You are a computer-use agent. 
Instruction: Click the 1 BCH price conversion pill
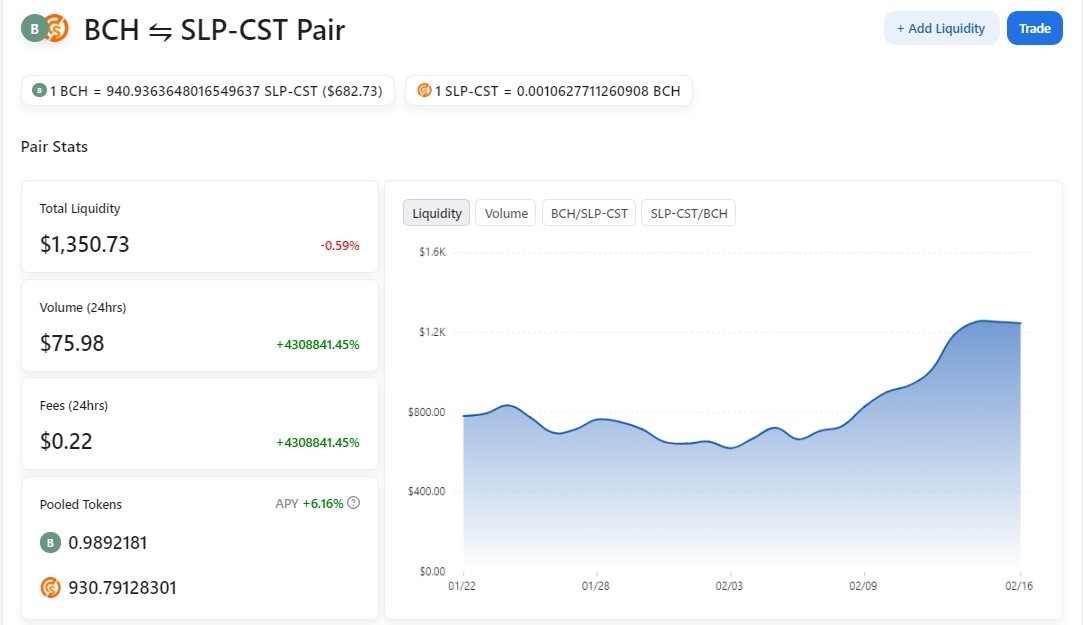[208, 90]
